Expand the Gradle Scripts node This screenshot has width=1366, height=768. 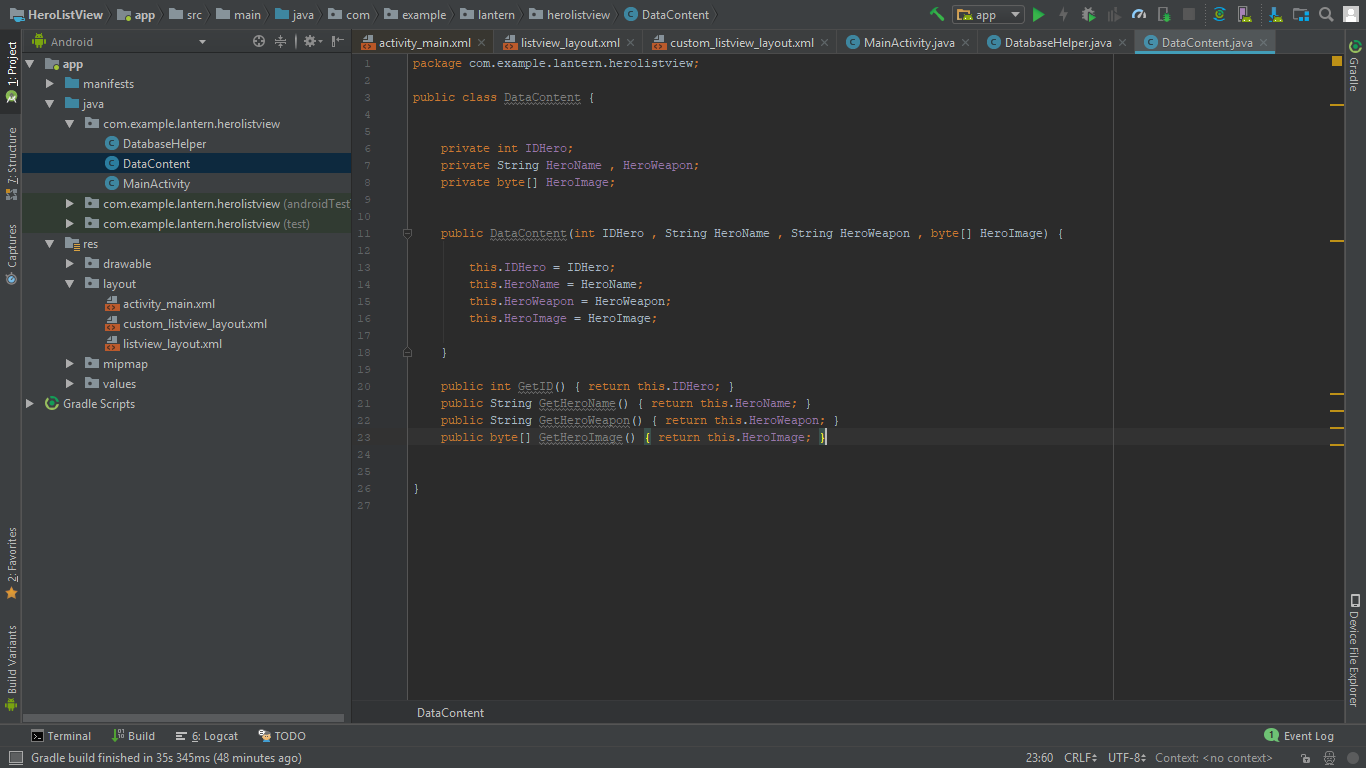[x=30, y=404]
